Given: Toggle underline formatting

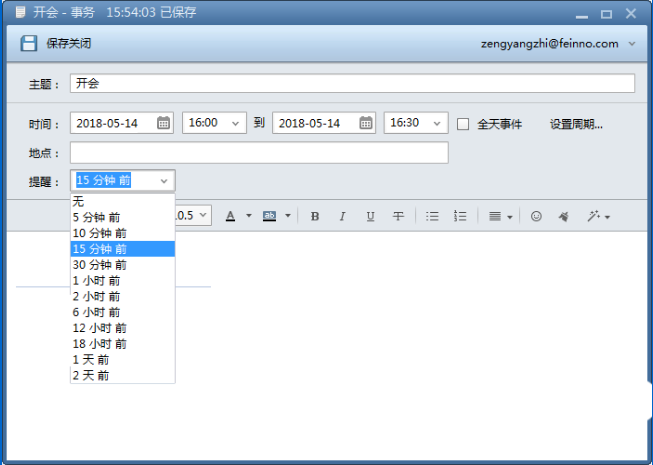Looking at the screenshot, I should tap(370, 216).
